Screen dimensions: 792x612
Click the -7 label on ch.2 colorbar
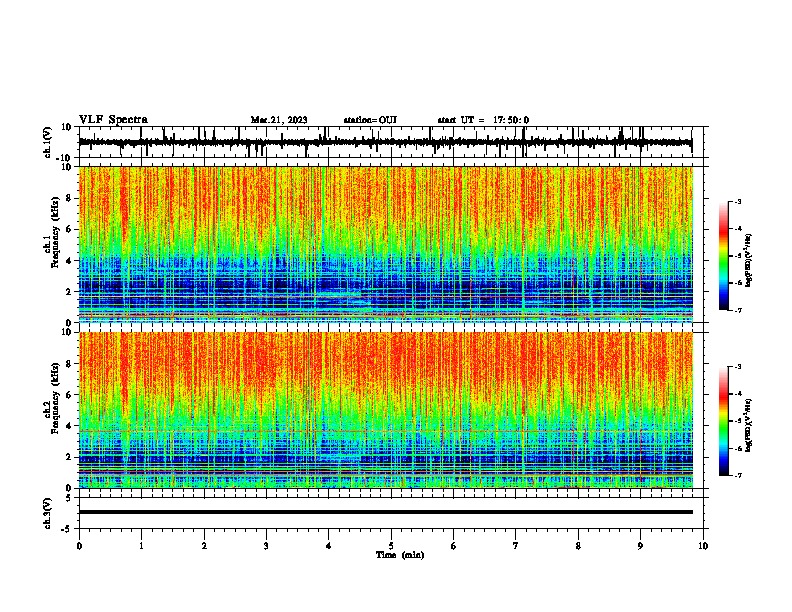737,476
